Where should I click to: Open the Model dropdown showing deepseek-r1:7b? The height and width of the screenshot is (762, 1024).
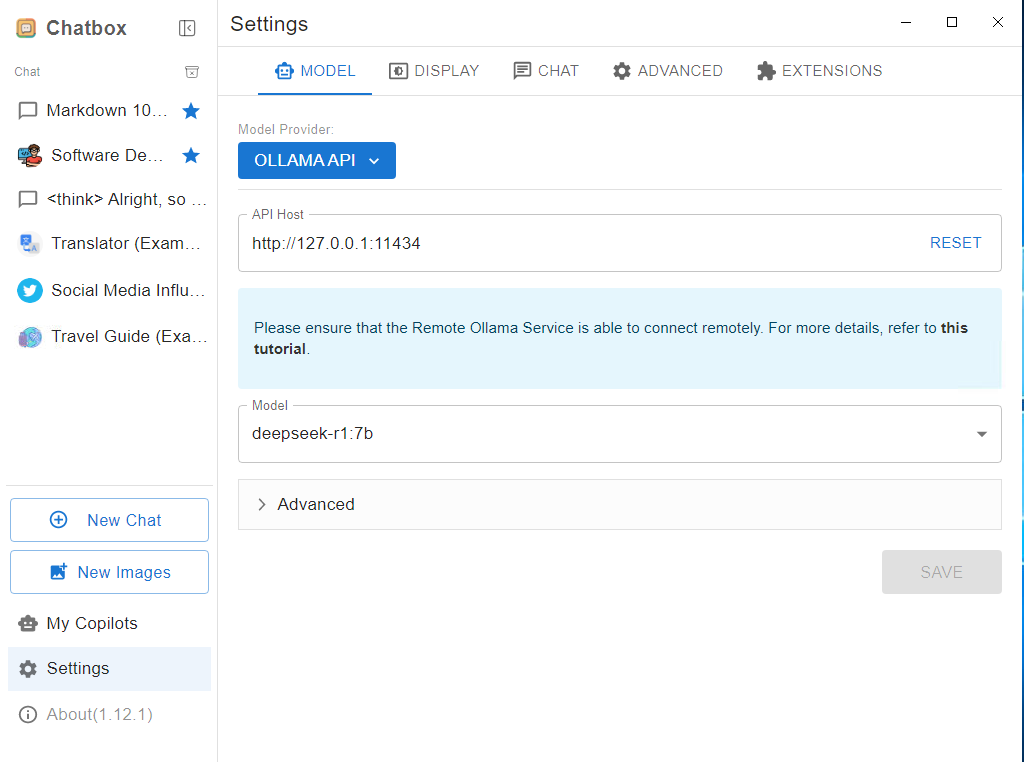(x=620, y=434)
